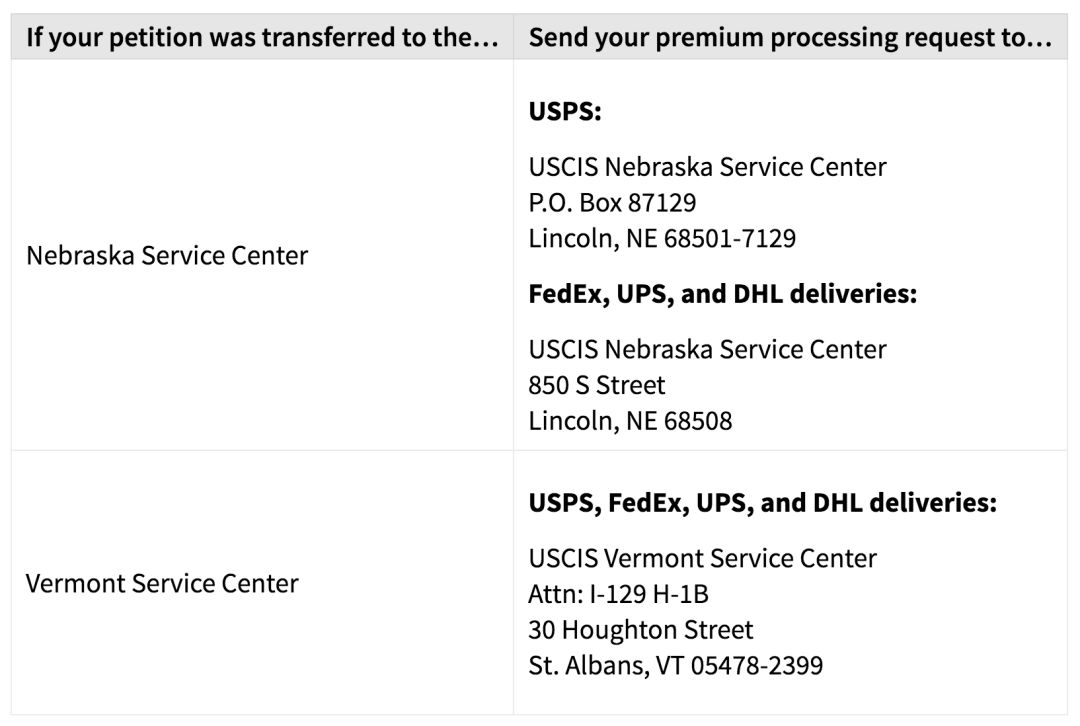Click Nebraska's 'FedEx, UPS, and DHL deliveries:' heading

(x=723, y=295)
